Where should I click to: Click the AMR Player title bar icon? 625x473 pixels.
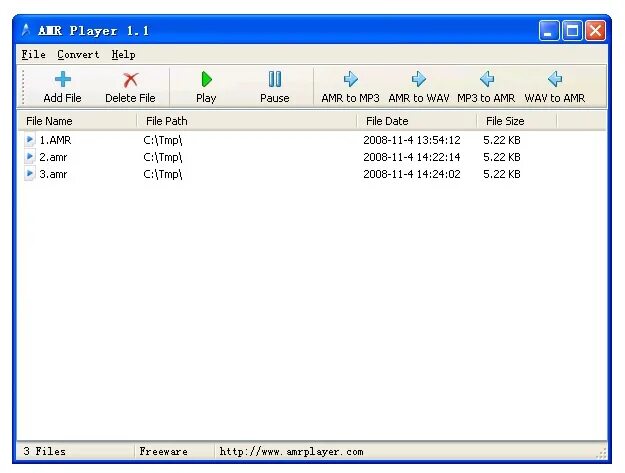[26, 30]
